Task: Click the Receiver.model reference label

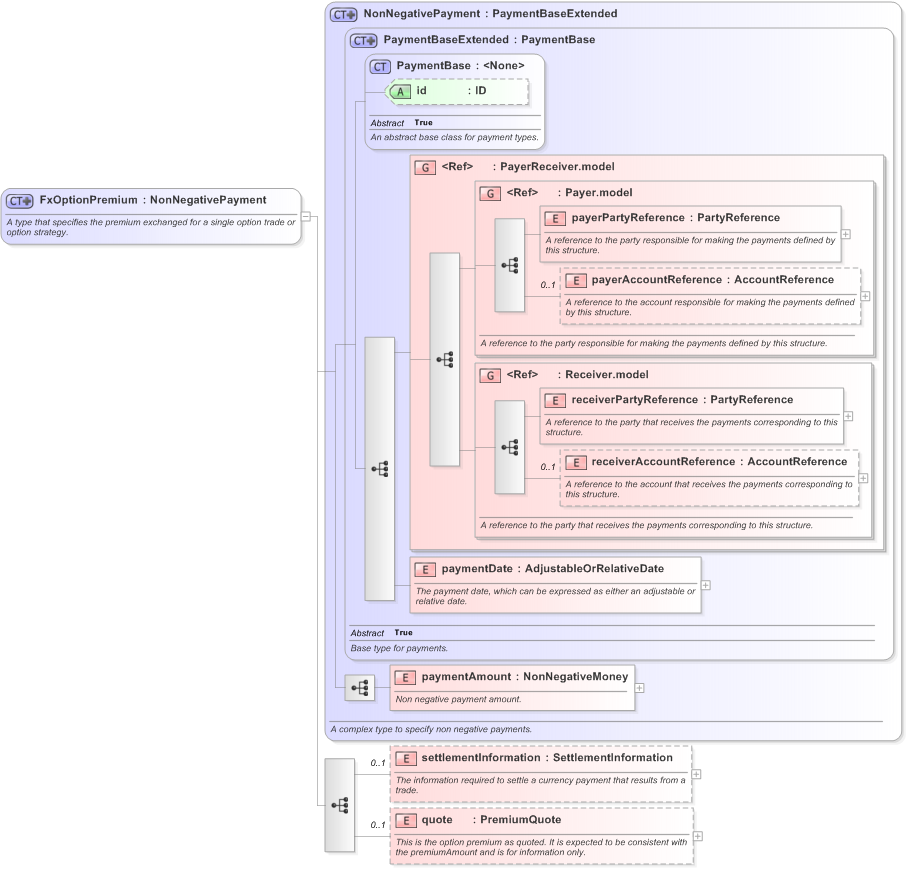Action: point(578,374)
